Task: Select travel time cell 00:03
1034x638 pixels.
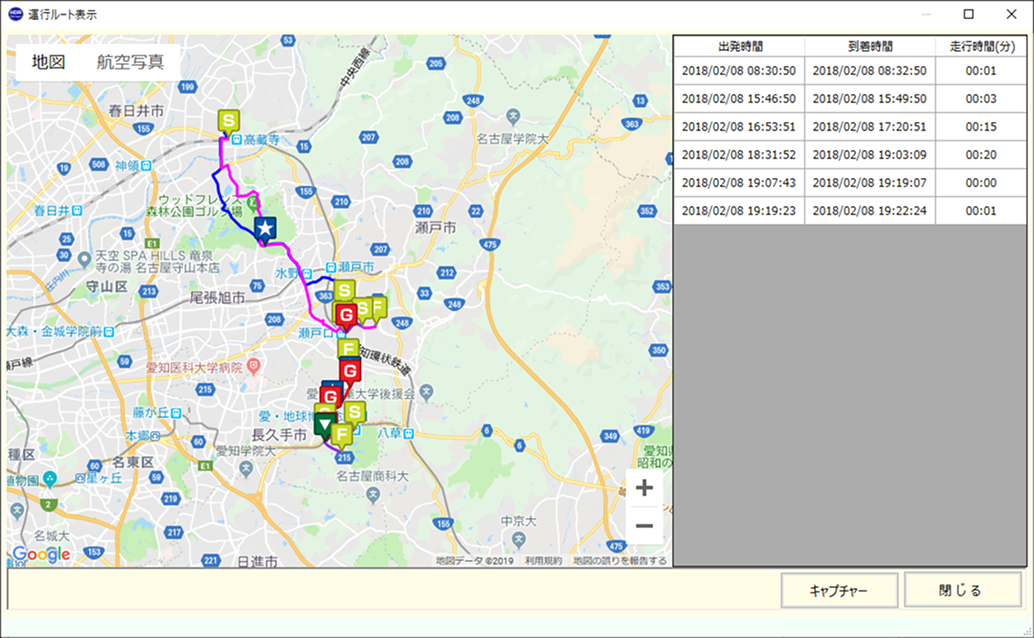Action: [x=981, y=99]
